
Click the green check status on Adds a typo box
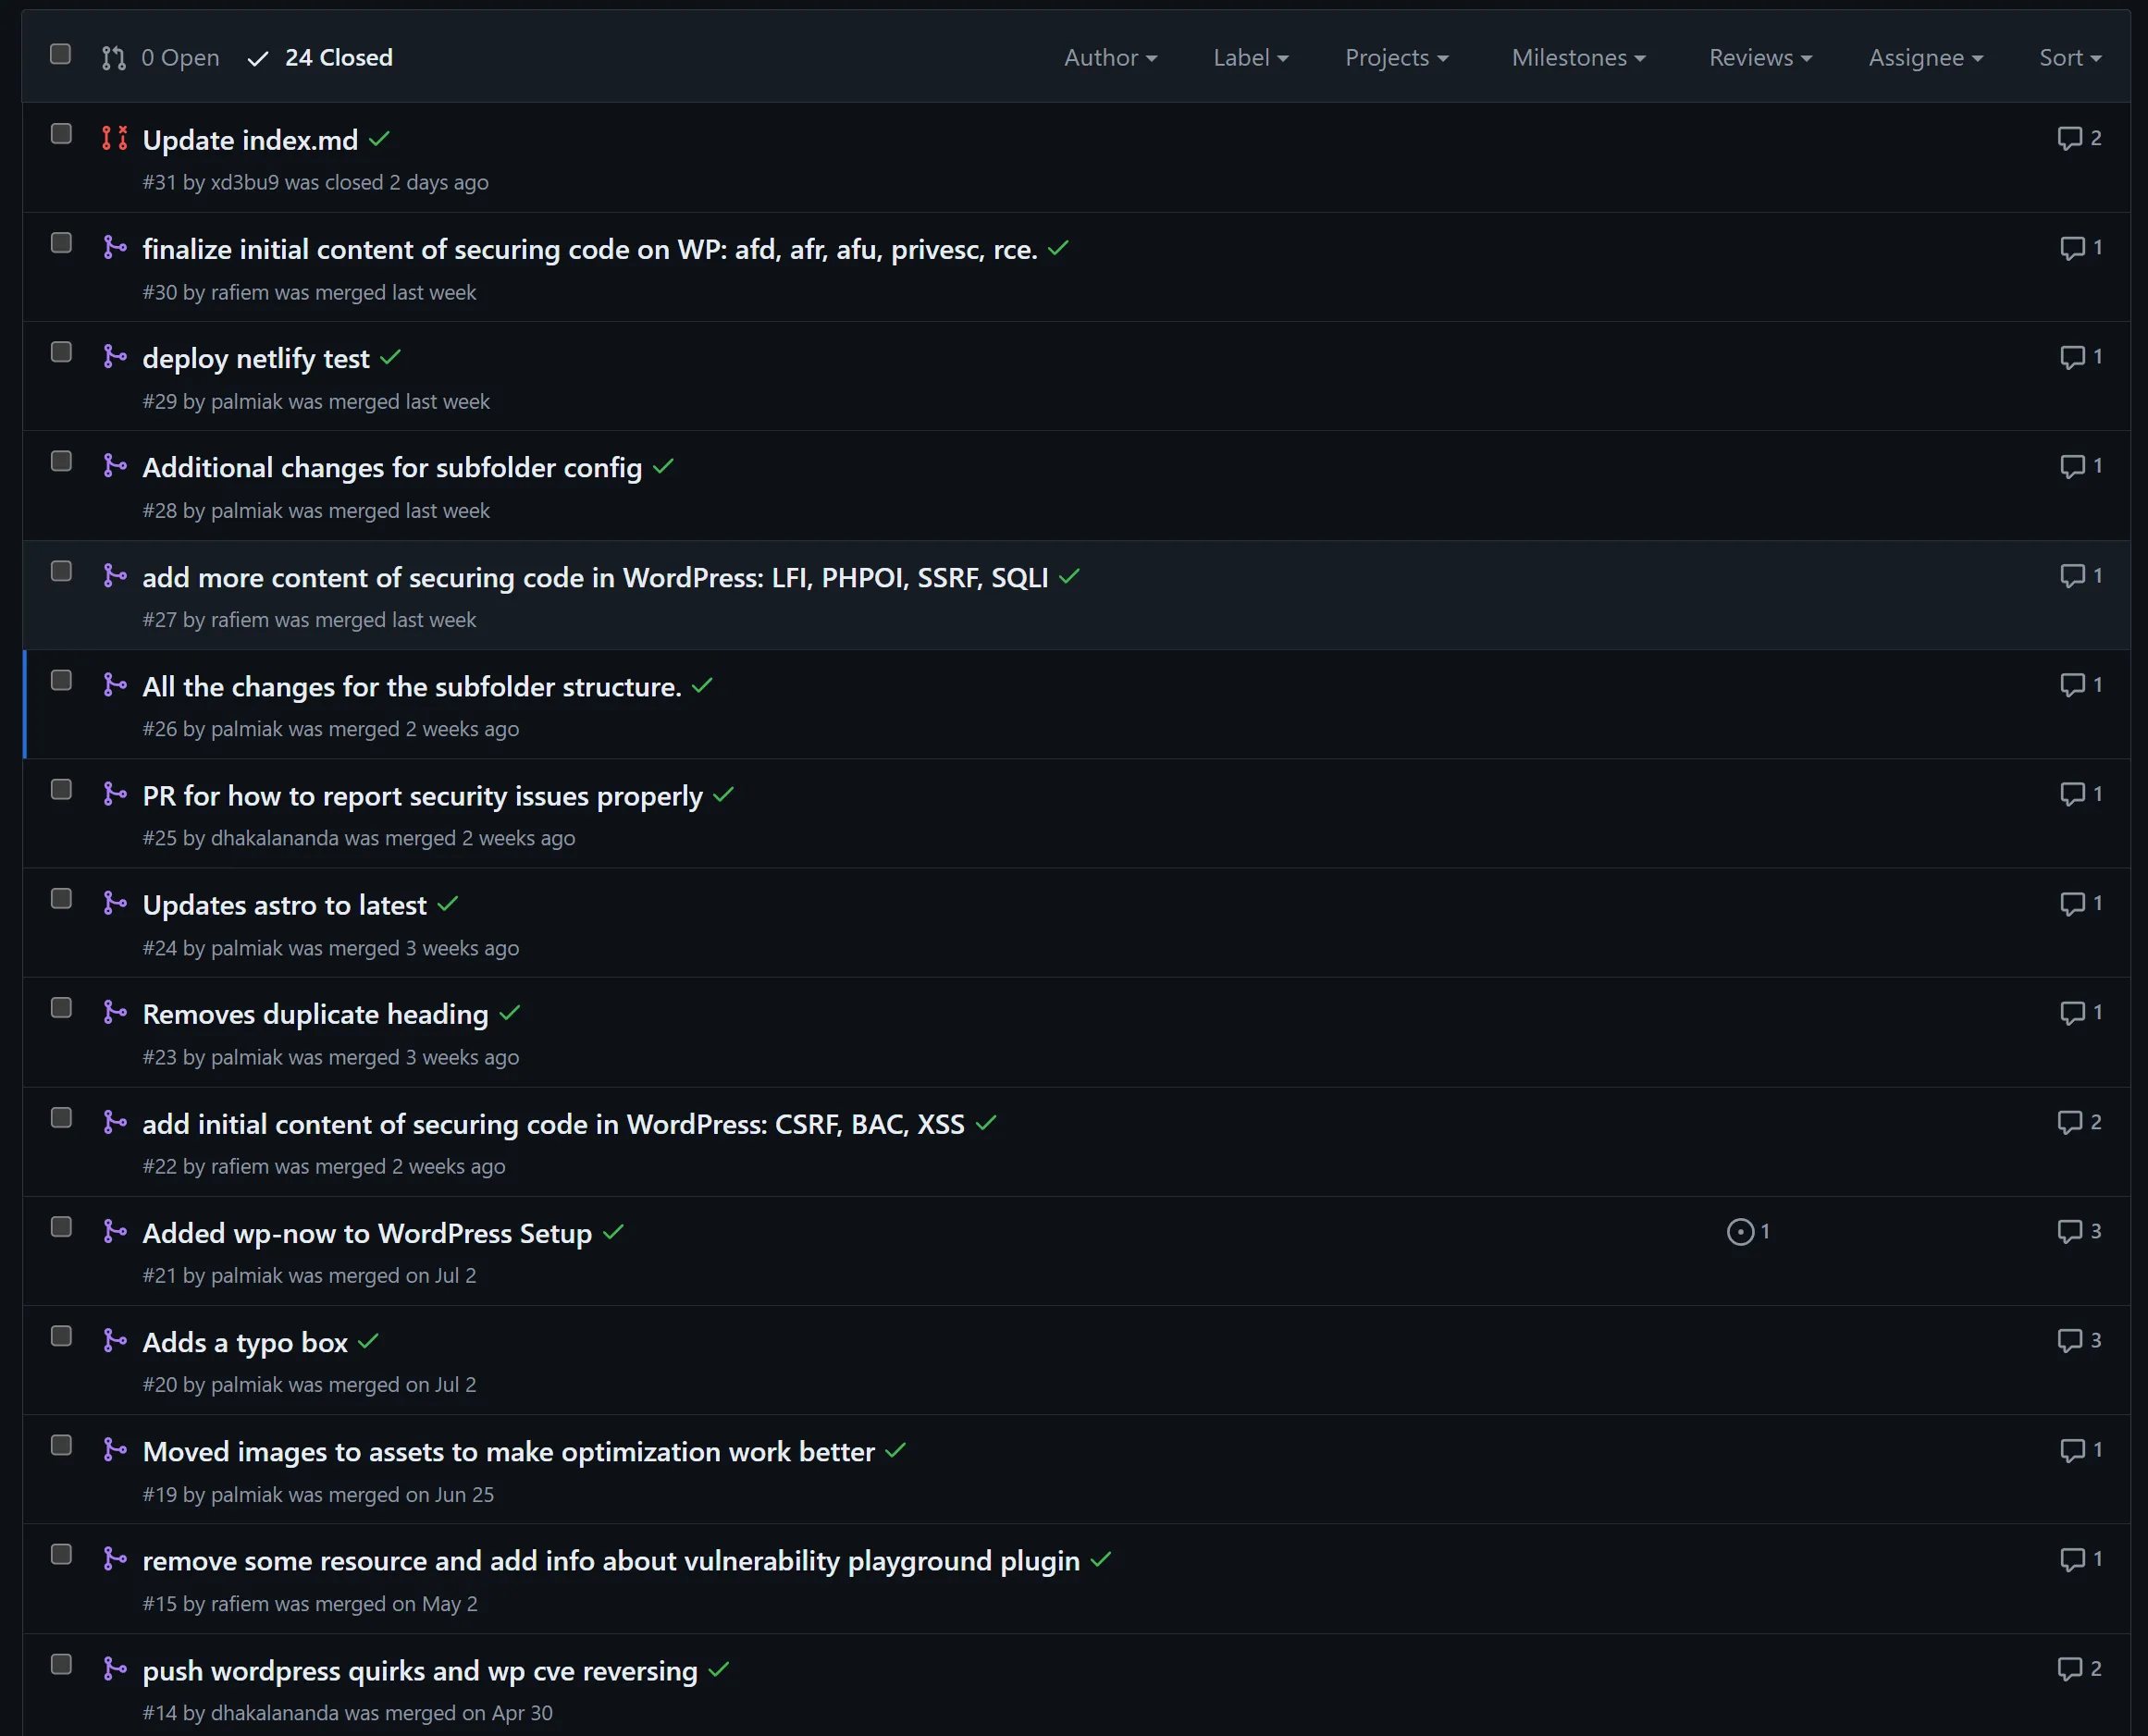click(x=369, y=1342)
